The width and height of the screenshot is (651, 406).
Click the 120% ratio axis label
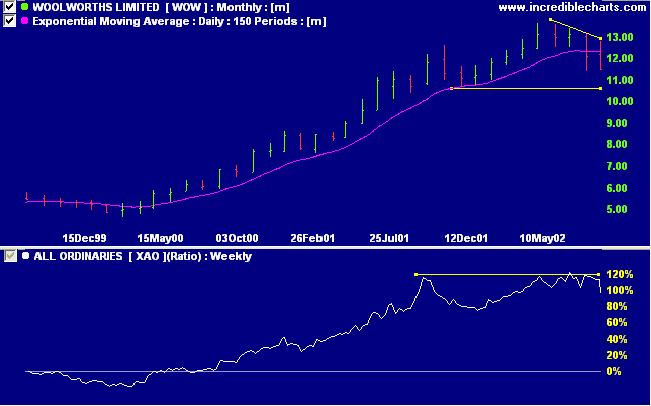620,274
